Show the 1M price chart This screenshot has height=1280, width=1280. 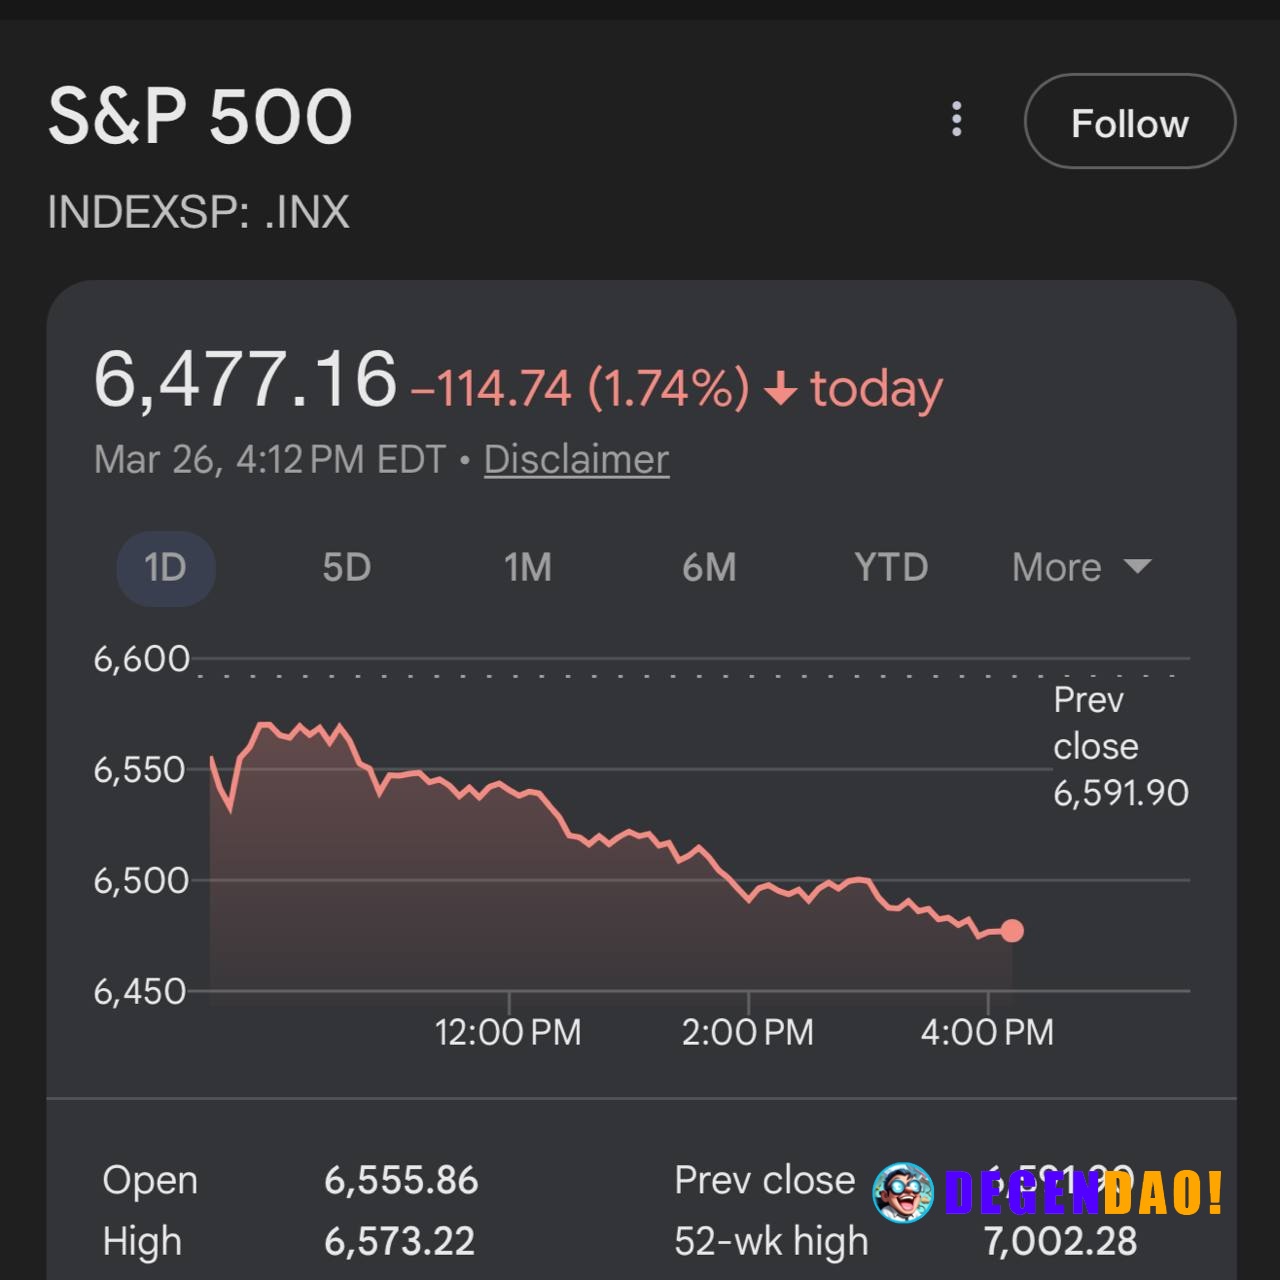529,567
